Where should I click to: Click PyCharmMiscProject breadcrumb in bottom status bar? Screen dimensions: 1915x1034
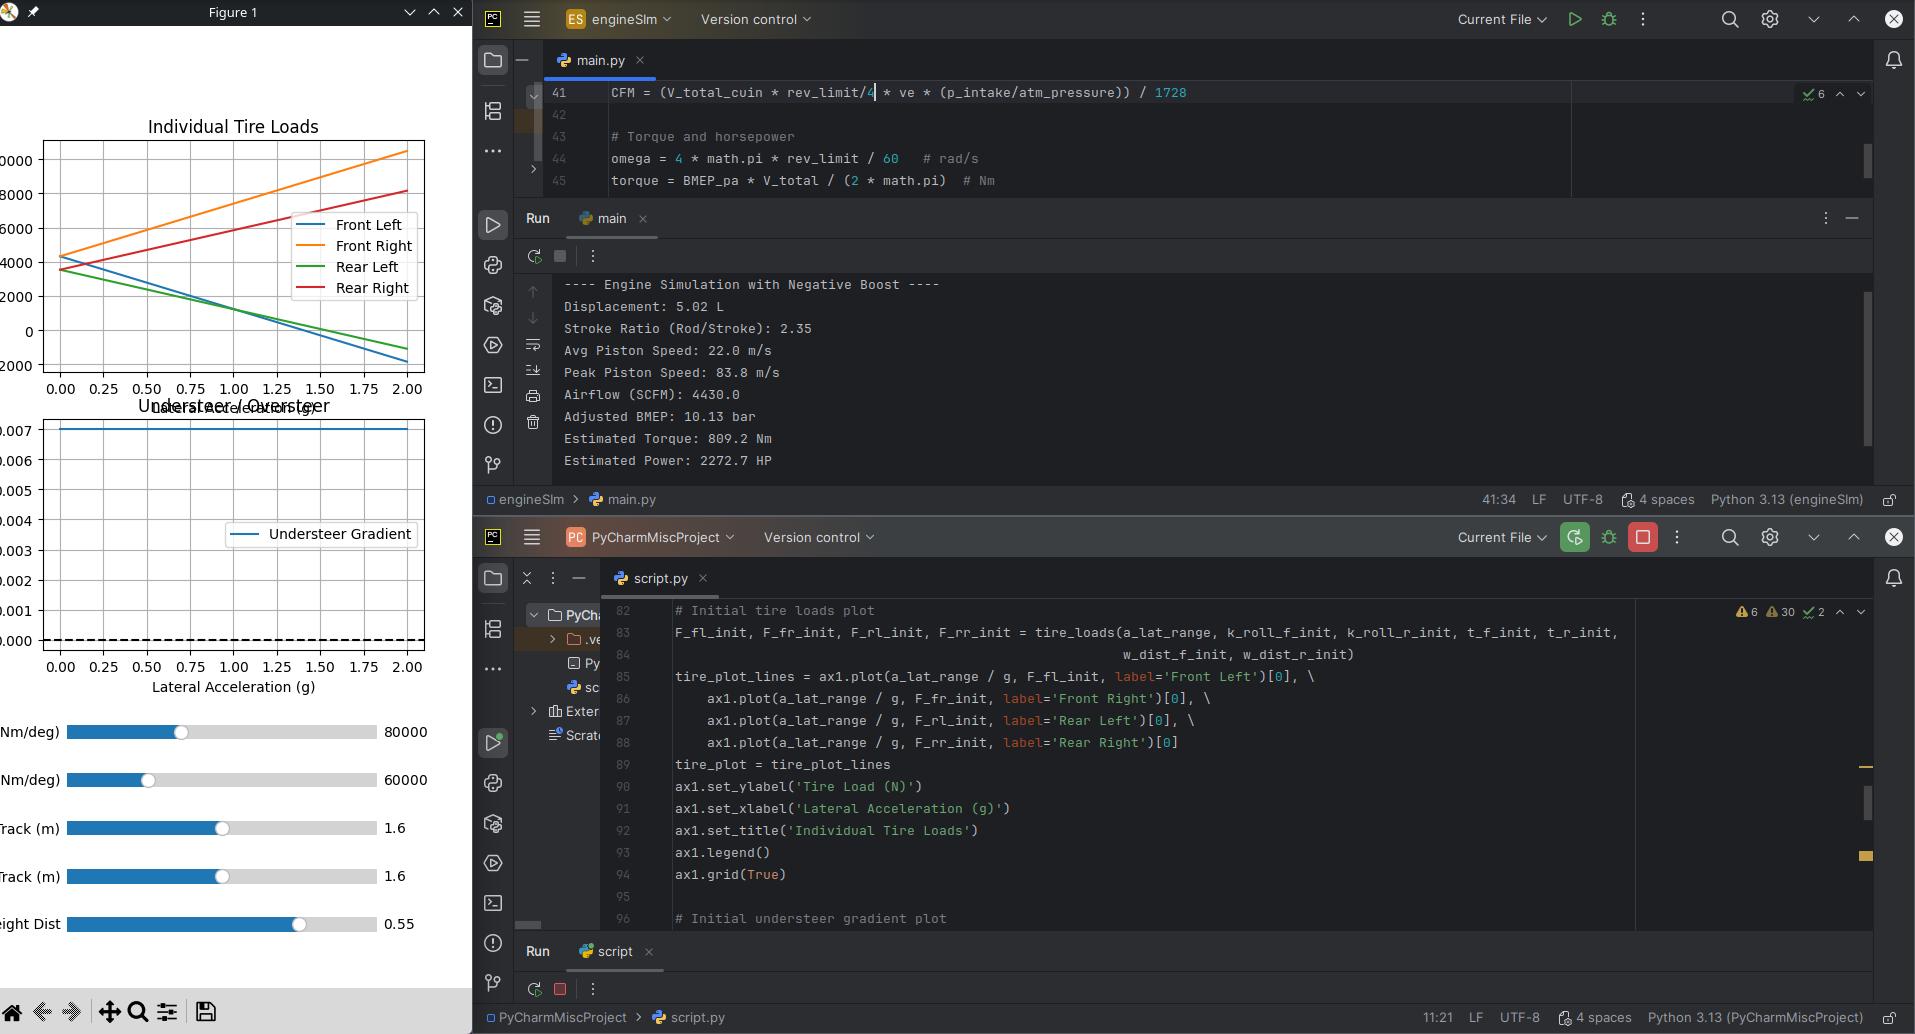pyautogui.click(x=562, y=1018)
